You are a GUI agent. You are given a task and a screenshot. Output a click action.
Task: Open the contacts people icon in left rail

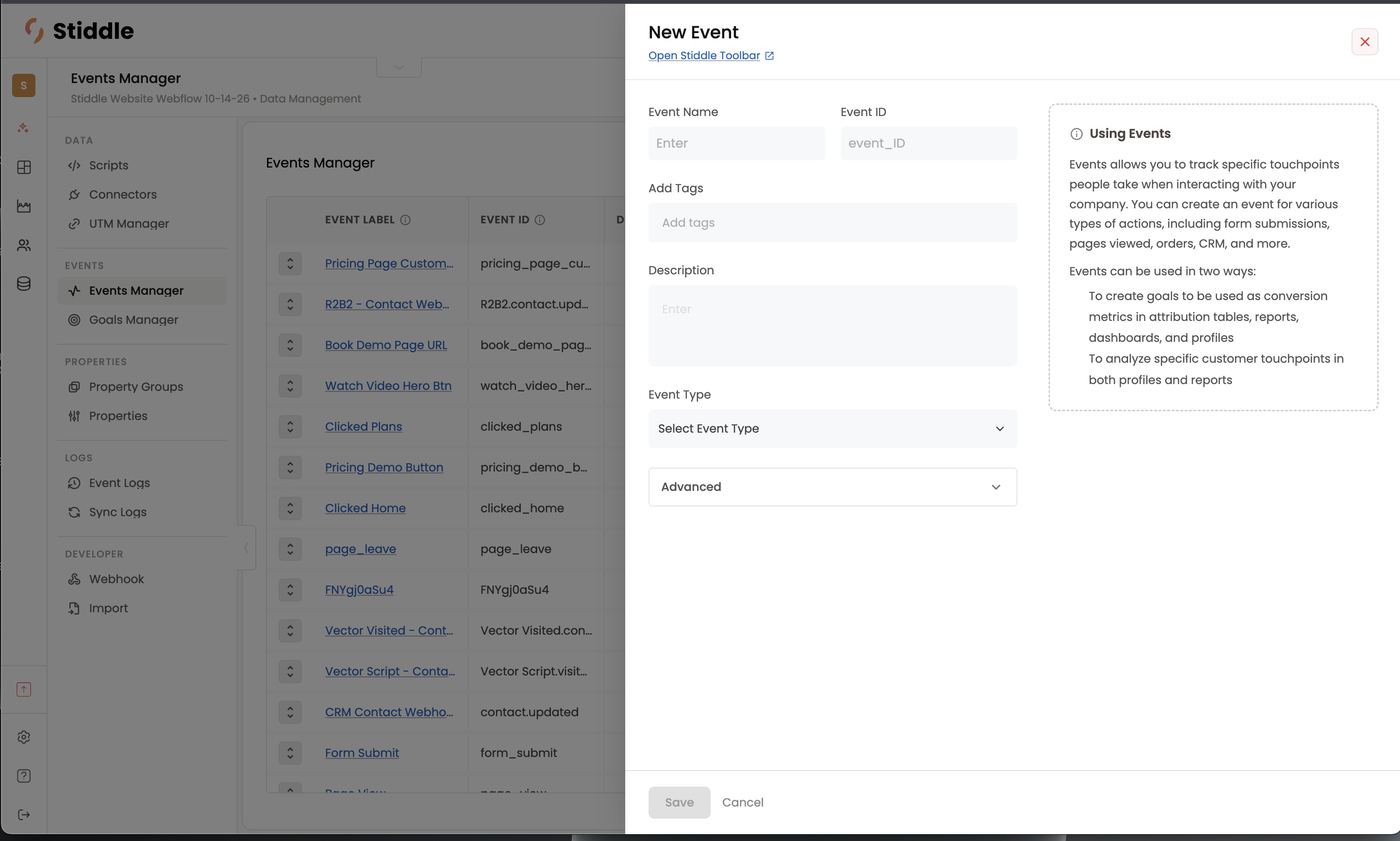(x=24, y=245)
